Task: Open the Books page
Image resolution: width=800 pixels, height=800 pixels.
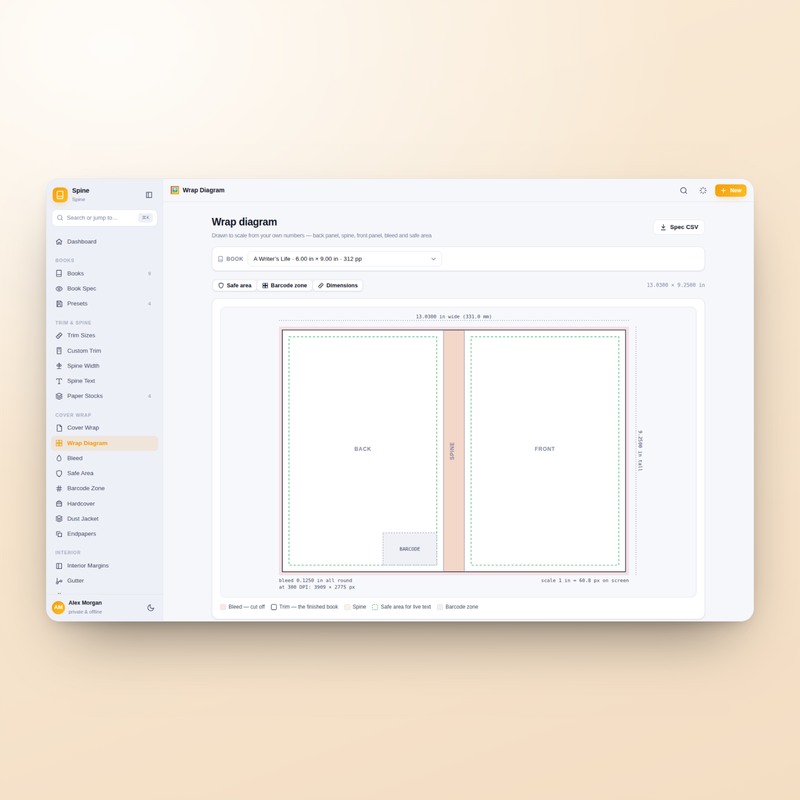Action: tap(105, 273)
